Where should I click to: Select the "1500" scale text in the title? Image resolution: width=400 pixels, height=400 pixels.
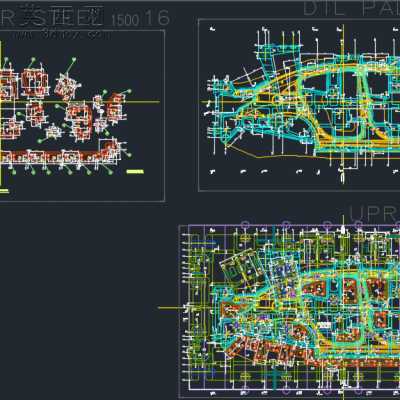[125, 20]
